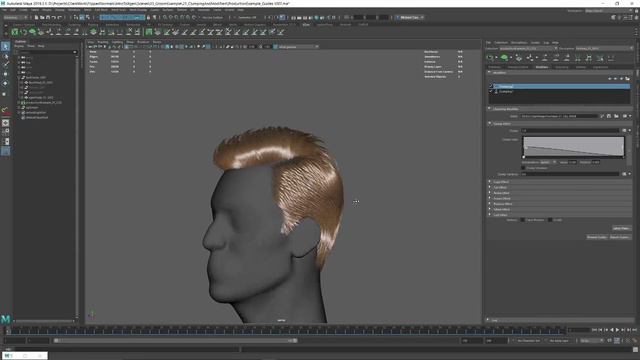This screenshot has width=640, height=360.
Task: Open the XGen shelf tab
Action: tap(306, 24)
